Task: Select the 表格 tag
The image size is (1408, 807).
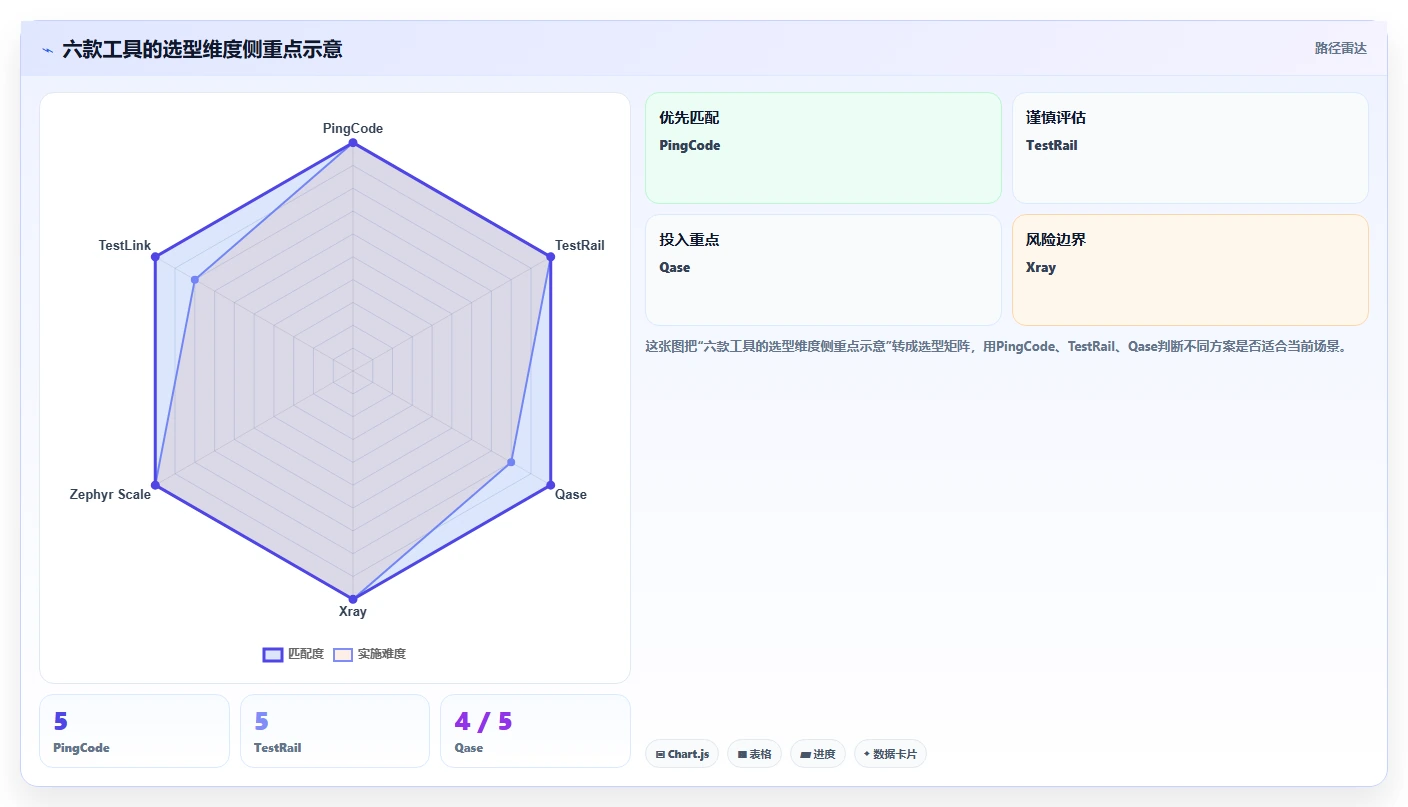Action: pyautogui.click(x=754, y=754)
